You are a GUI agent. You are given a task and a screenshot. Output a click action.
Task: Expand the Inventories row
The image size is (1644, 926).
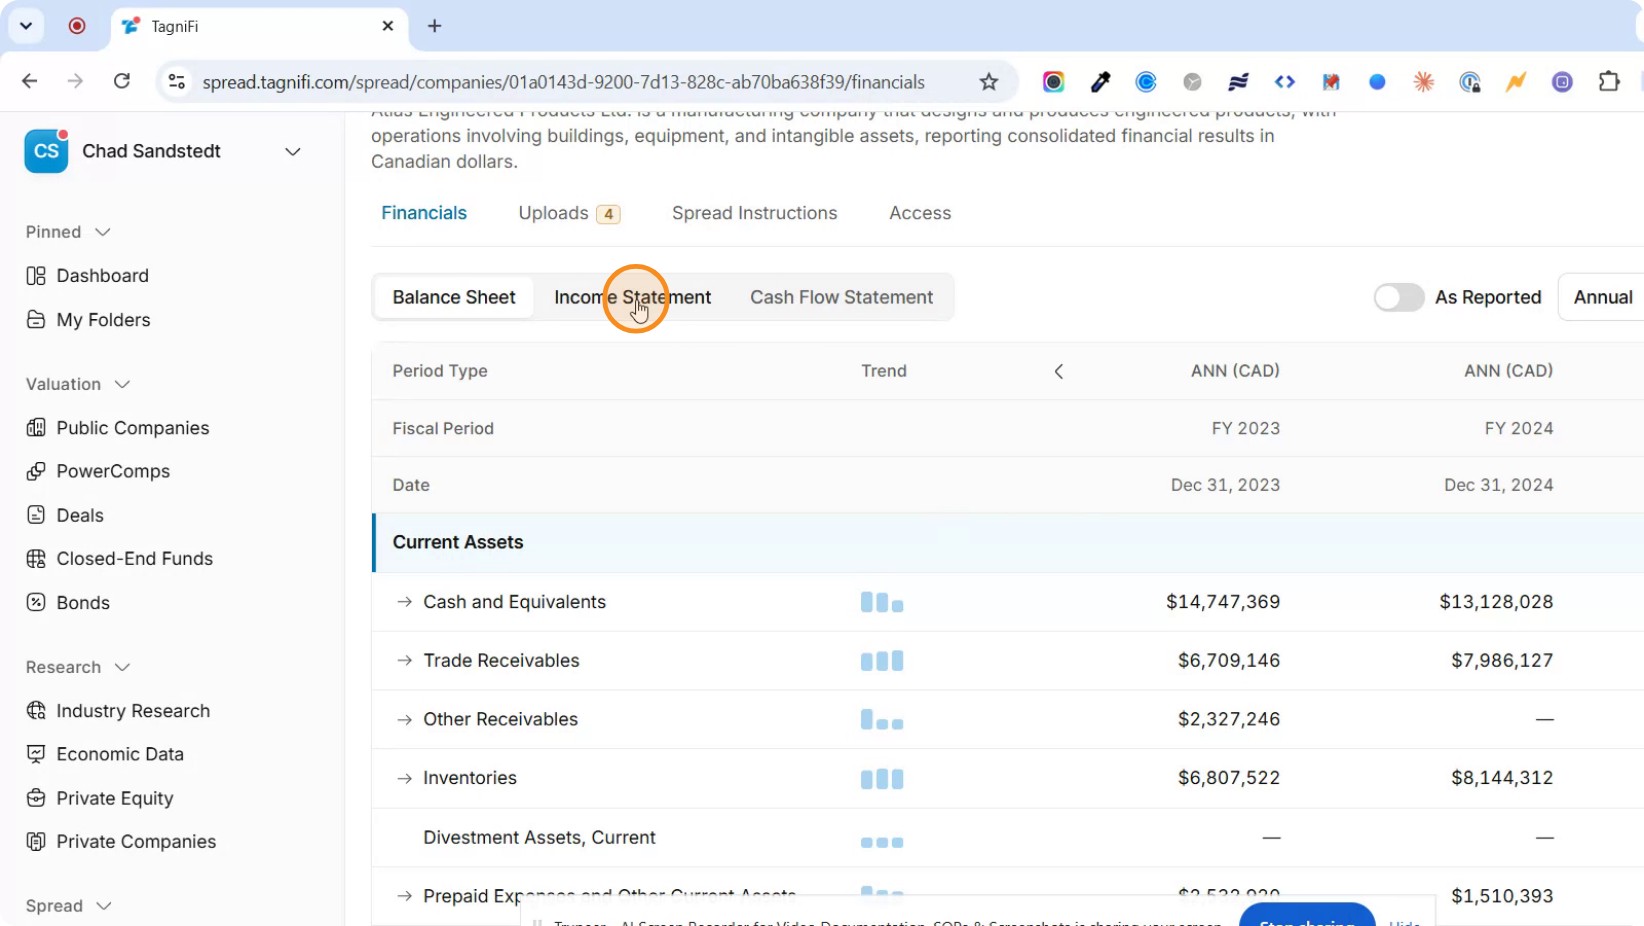coord(404,778)
